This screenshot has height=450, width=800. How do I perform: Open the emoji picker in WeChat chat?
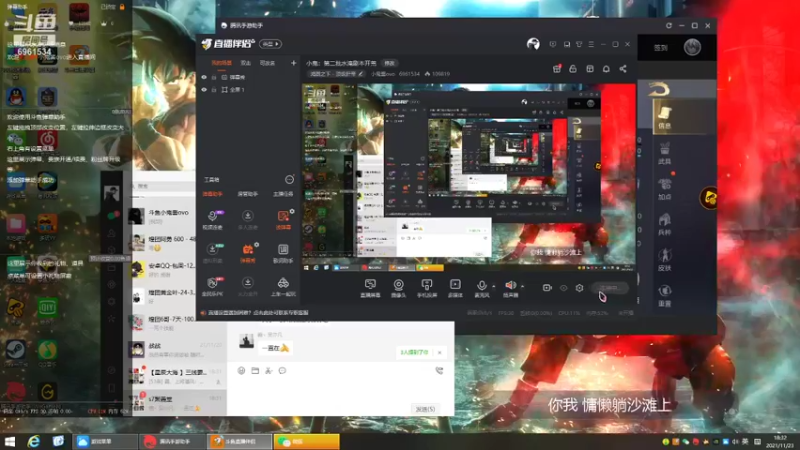(241, 370)
